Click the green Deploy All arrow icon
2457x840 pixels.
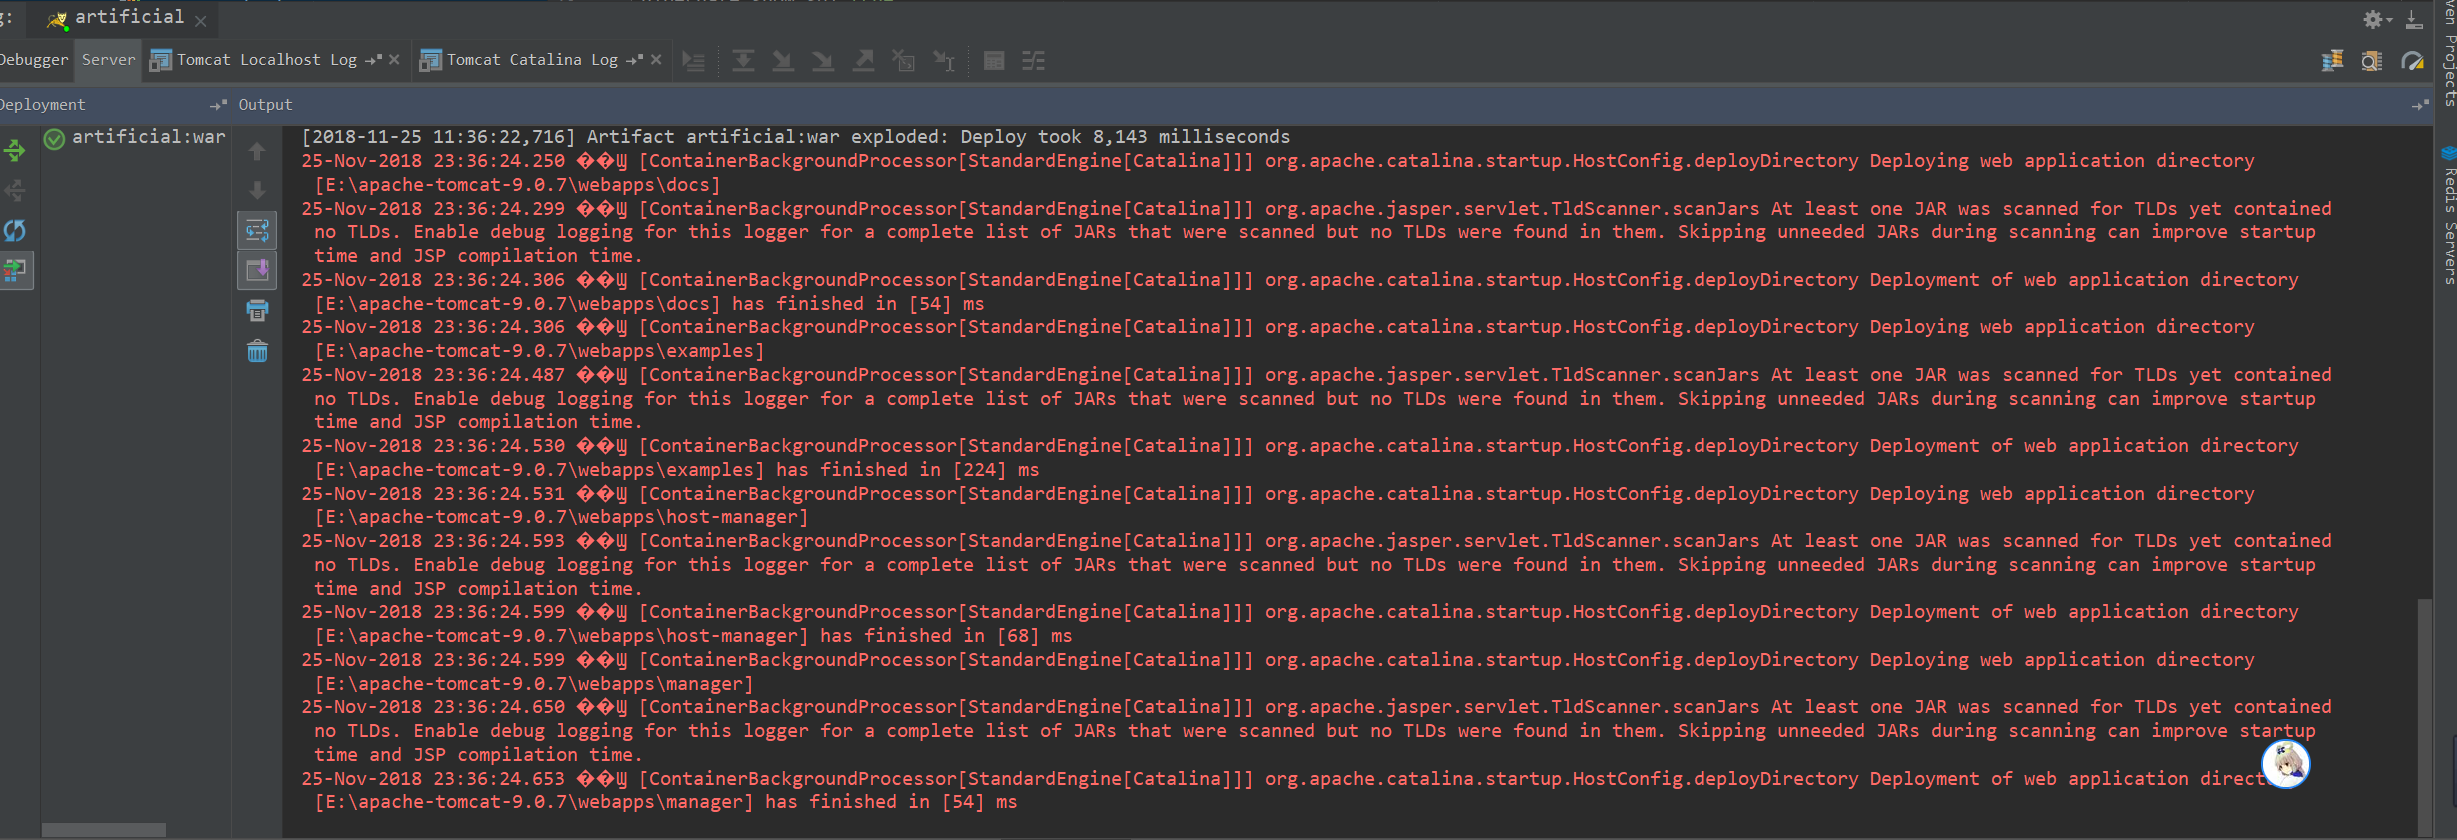point(15,151)
